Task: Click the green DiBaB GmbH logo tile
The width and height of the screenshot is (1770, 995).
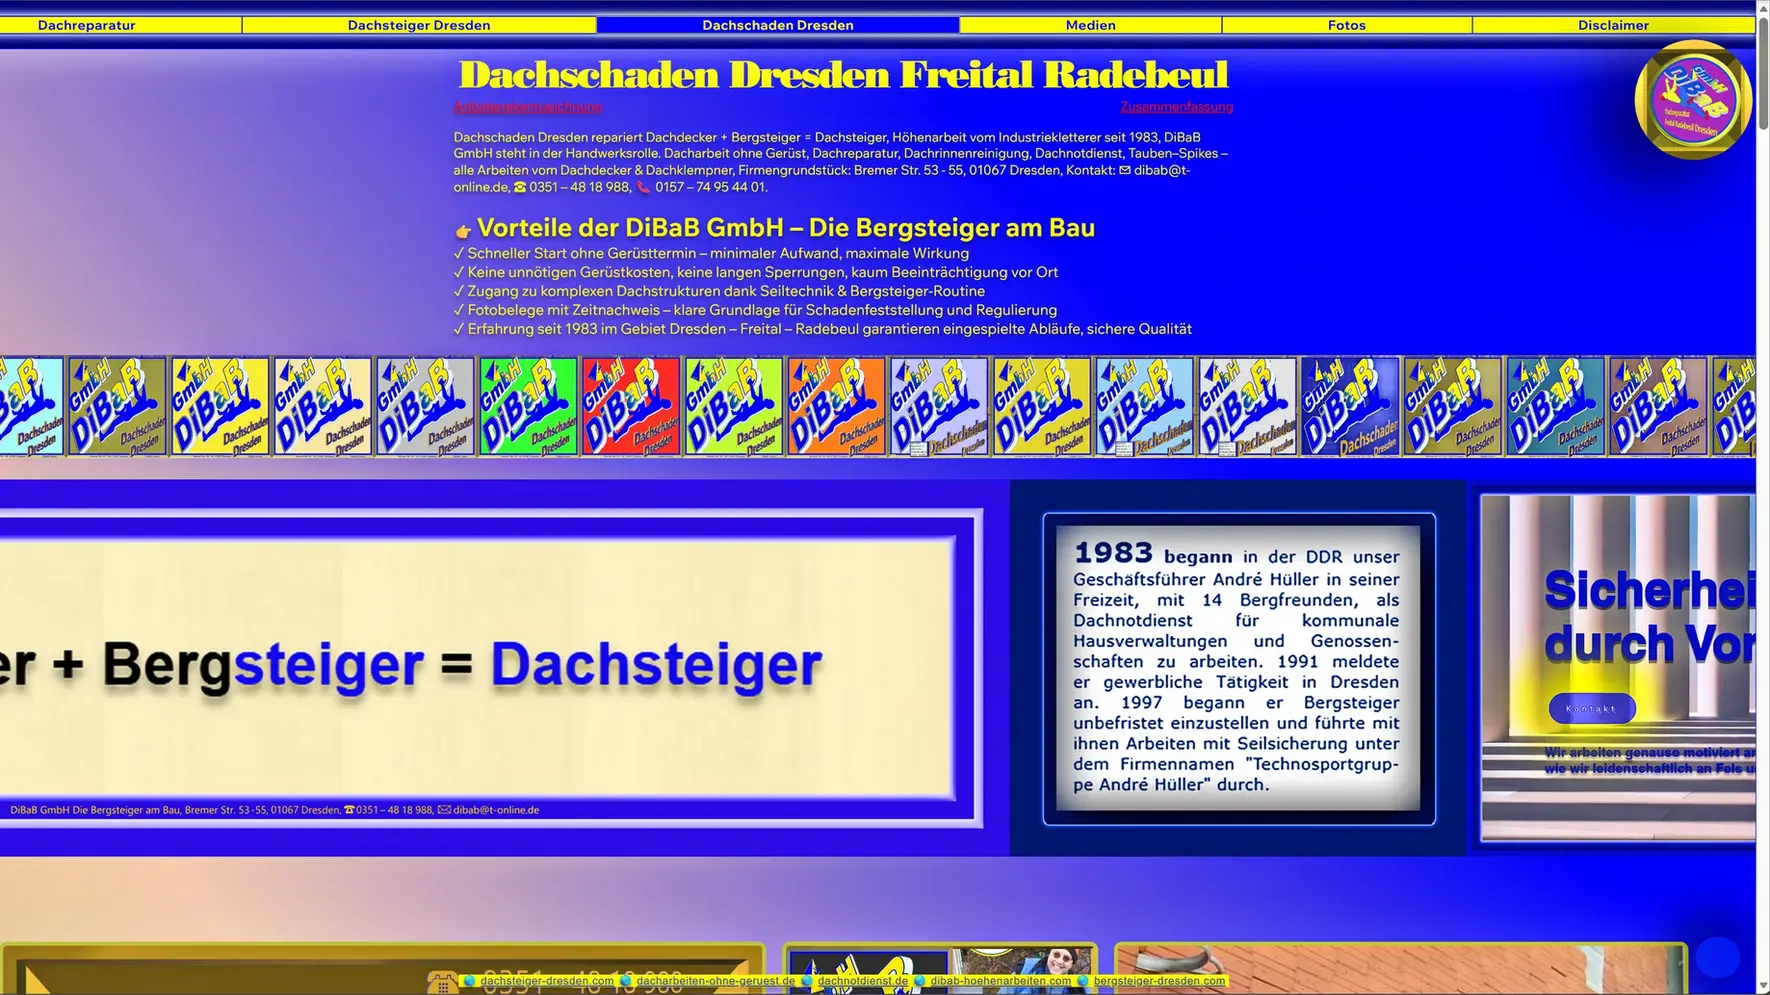Action: tap(528, 406)
